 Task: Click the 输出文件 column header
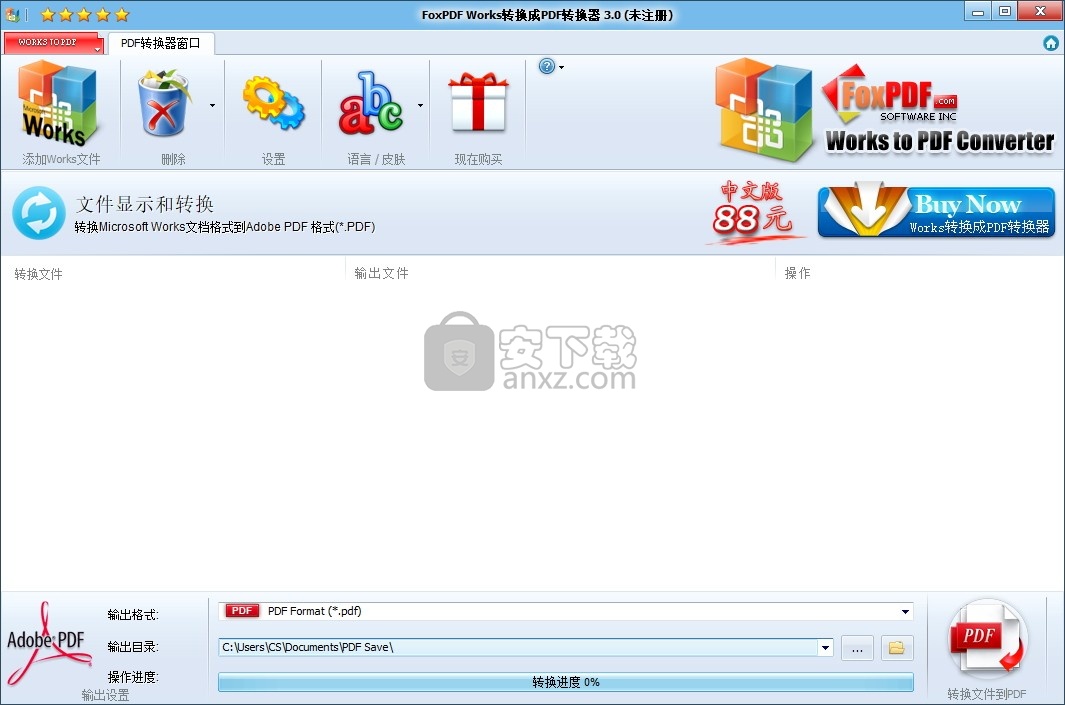pyautogui.click(x=381, y=273)
